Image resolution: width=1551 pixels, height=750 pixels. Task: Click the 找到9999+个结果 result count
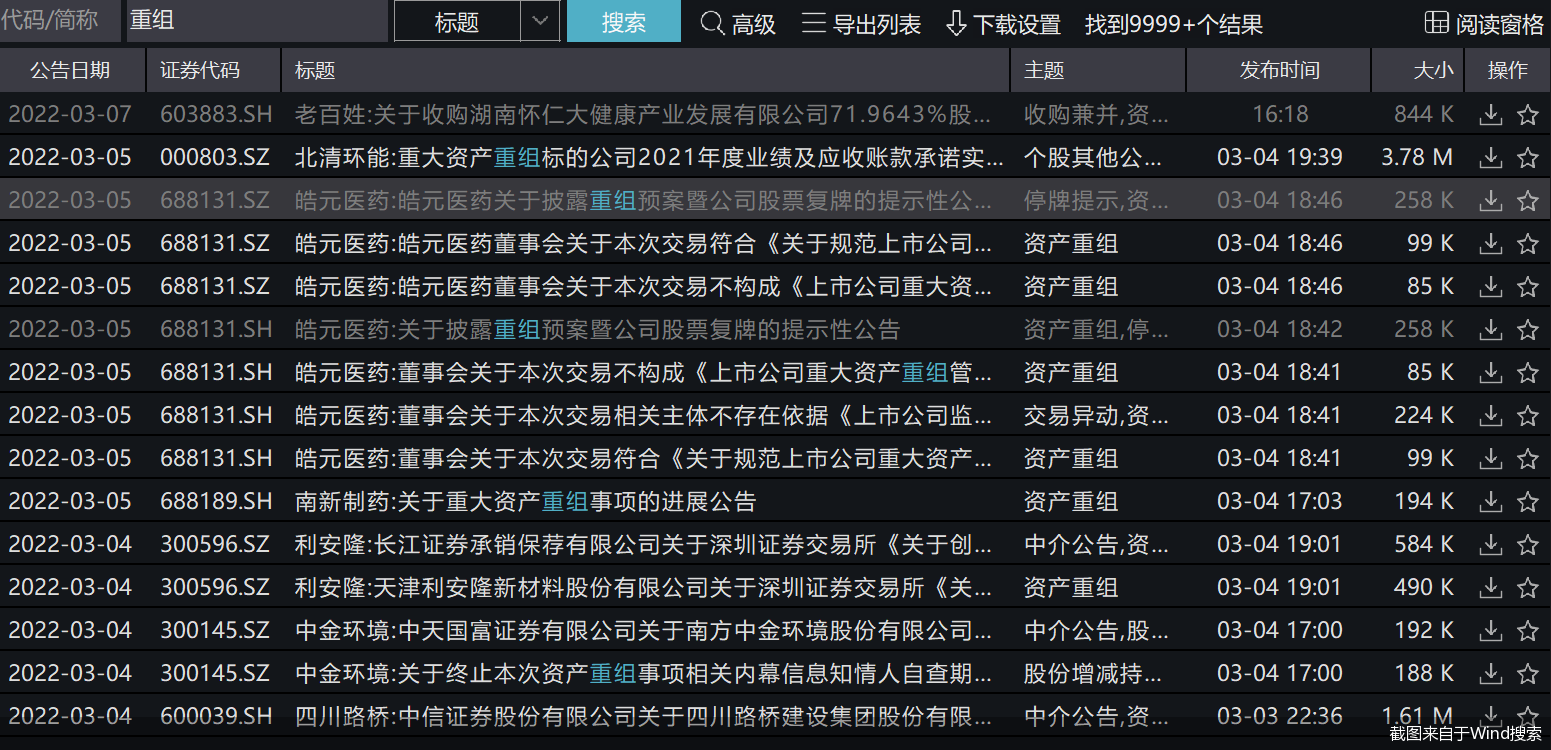click(x=1174, y=24)
